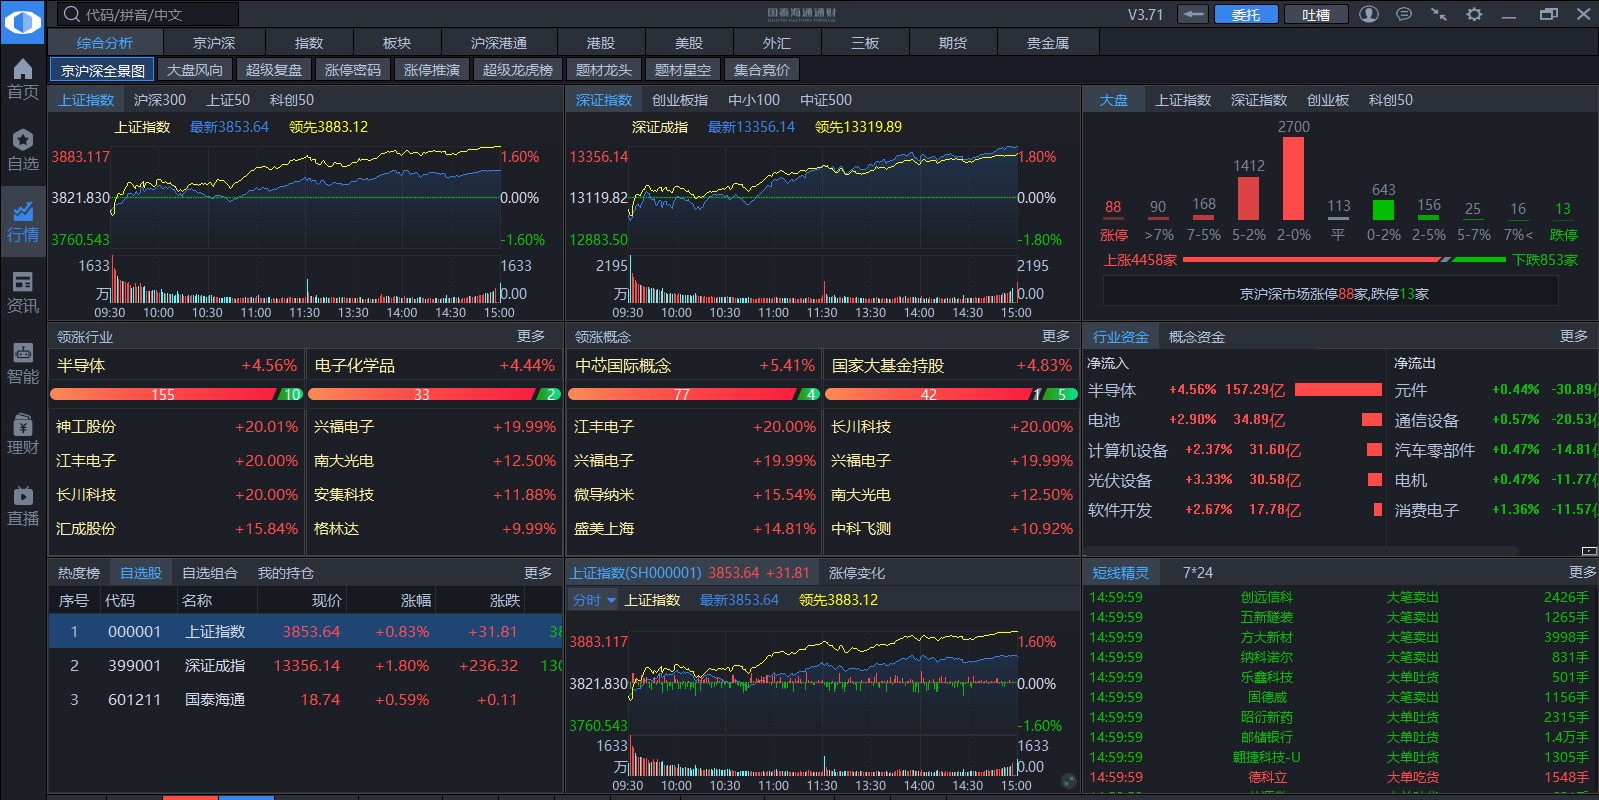Open the 首页 home icon in sidebar

[x=23, y=79]
